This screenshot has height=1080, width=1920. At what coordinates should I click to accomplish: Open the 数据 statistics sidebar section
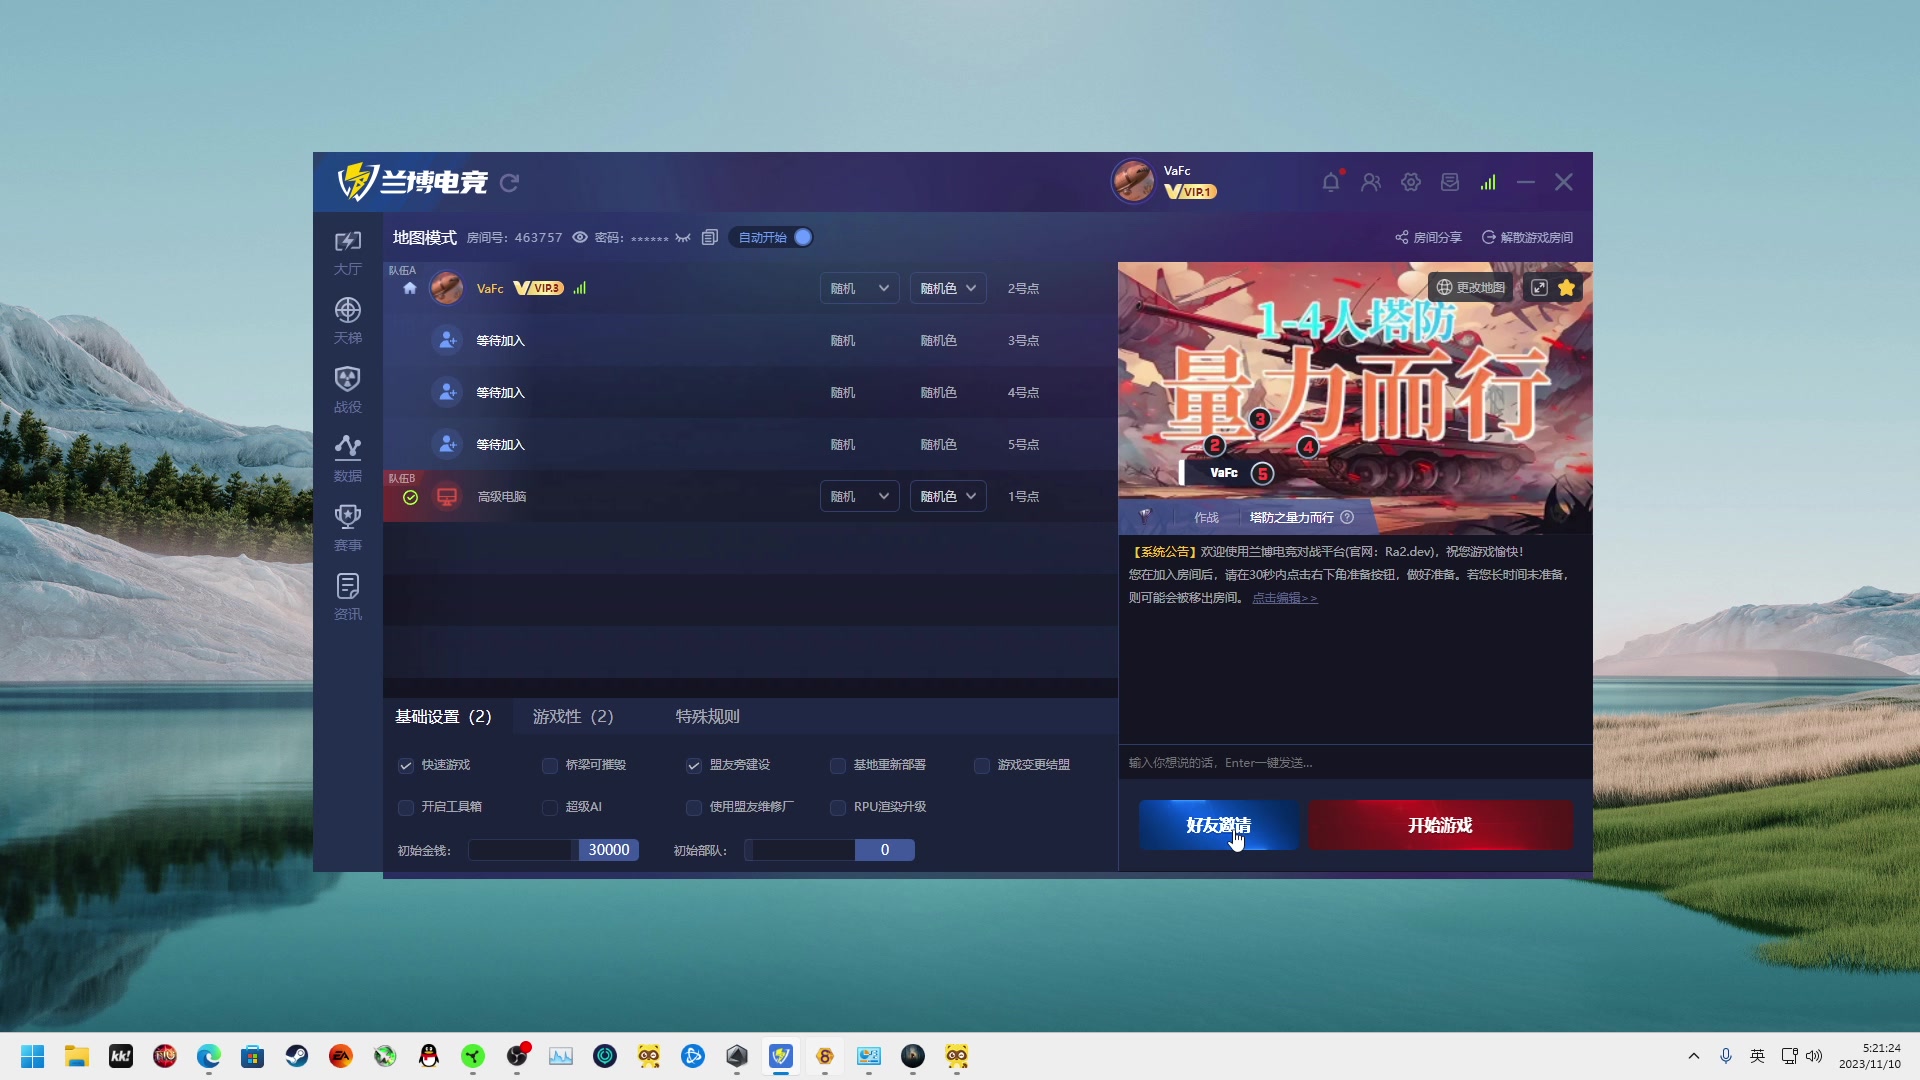(x=348, y=459)
